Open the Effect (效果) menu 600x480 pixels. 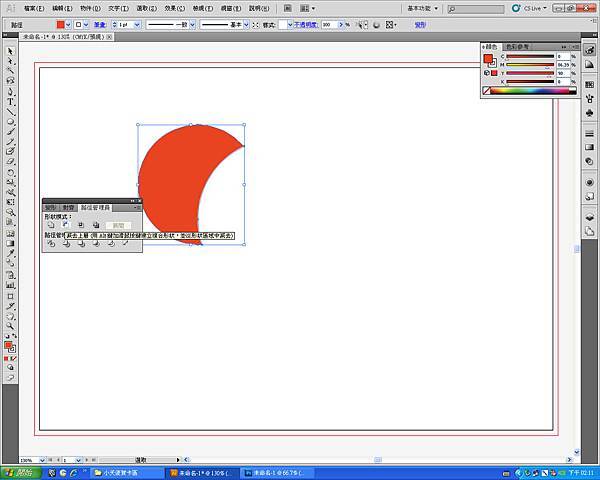click(x=175, y=8)
